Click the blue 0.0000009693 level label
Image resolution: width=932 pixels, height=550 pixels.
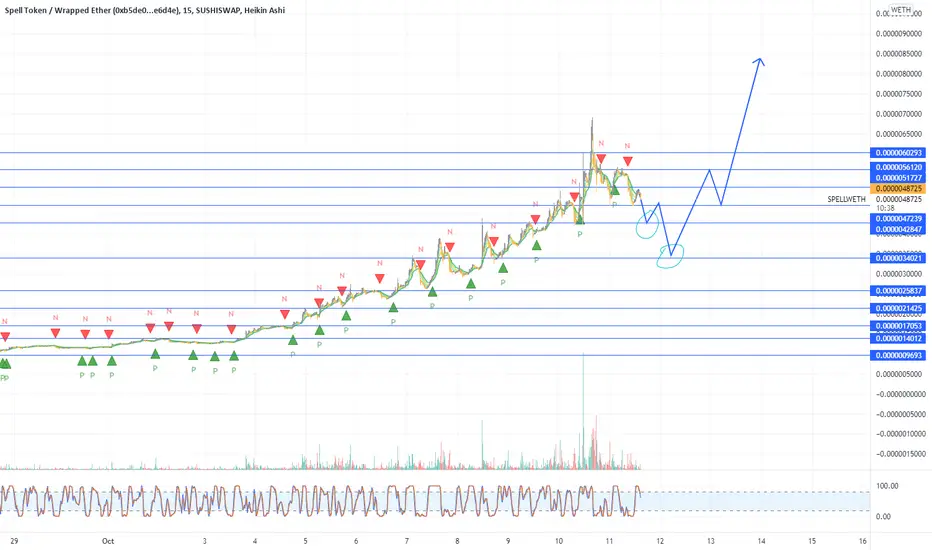898,356
